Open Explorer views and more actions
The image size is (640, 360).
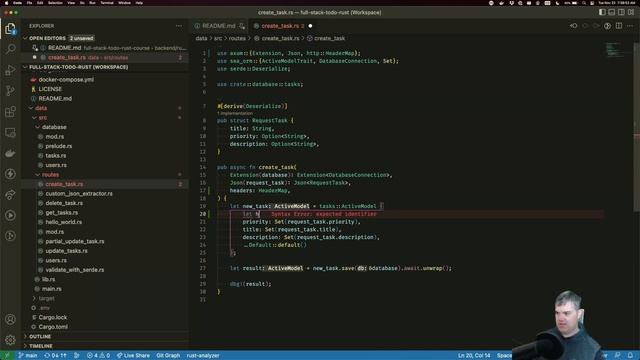[x=179, y=26]
